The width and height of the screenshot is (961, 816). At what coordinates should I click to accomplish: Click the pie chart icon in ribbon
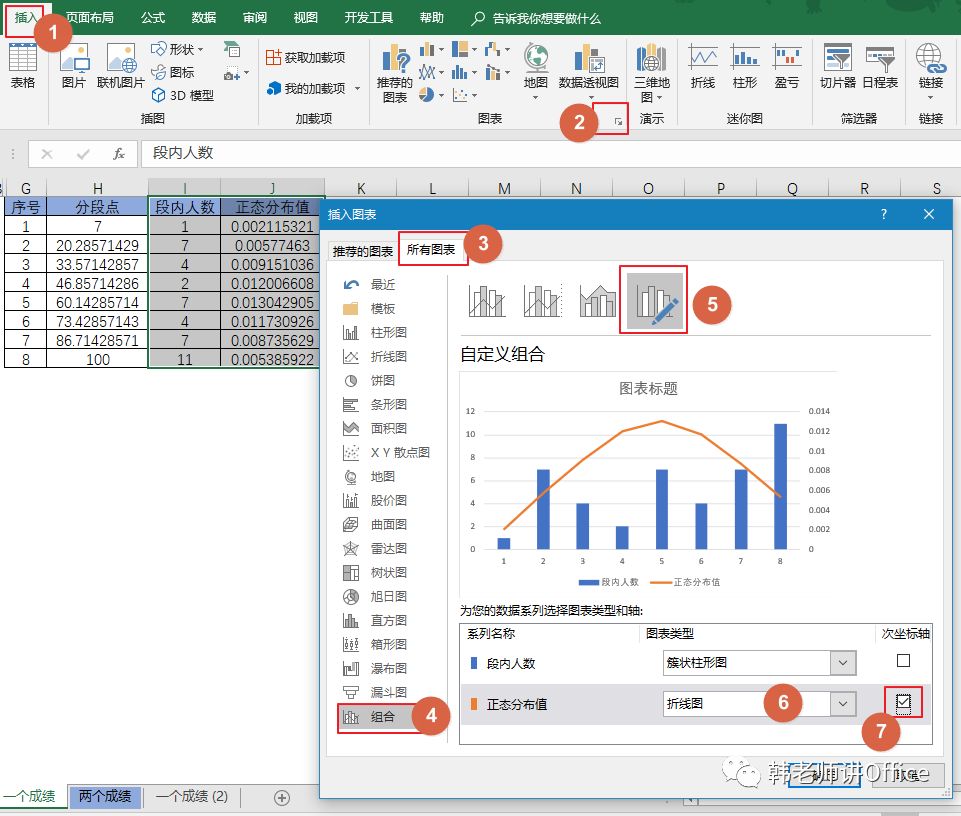[427, 95]
